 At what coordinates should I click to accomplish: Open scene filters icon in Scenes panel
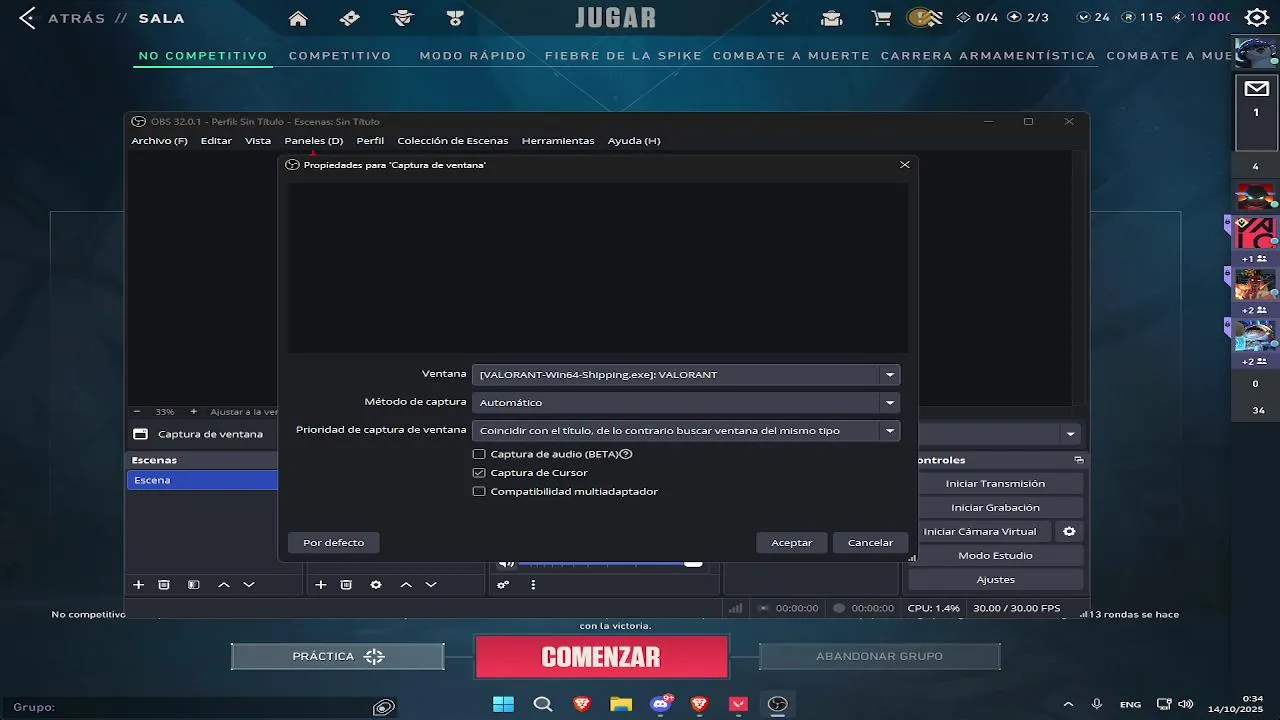point(194,585)
